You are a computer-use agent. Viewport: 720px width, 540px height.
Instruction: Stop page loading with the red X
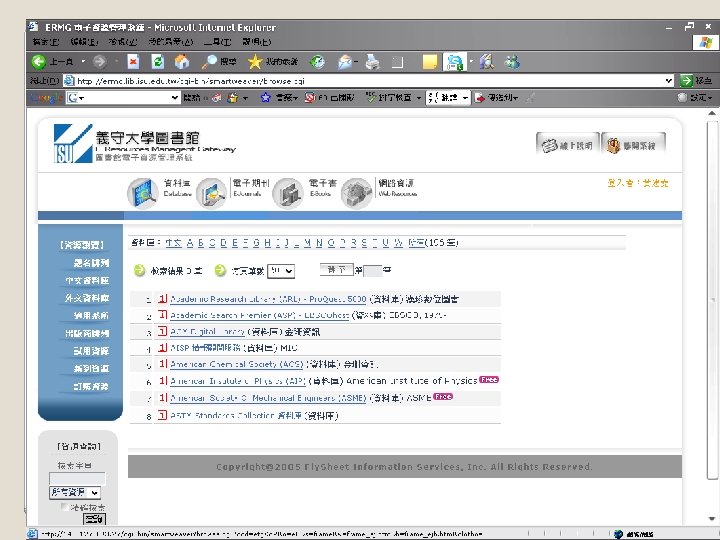tap(133, 62)
